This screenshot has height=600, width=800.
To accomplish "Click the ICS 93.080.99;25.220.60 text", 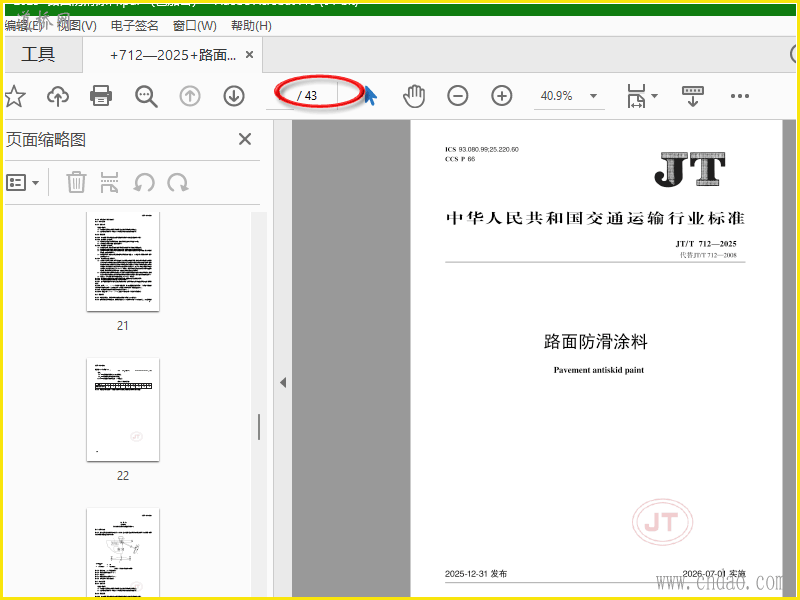I will point(482,149).
